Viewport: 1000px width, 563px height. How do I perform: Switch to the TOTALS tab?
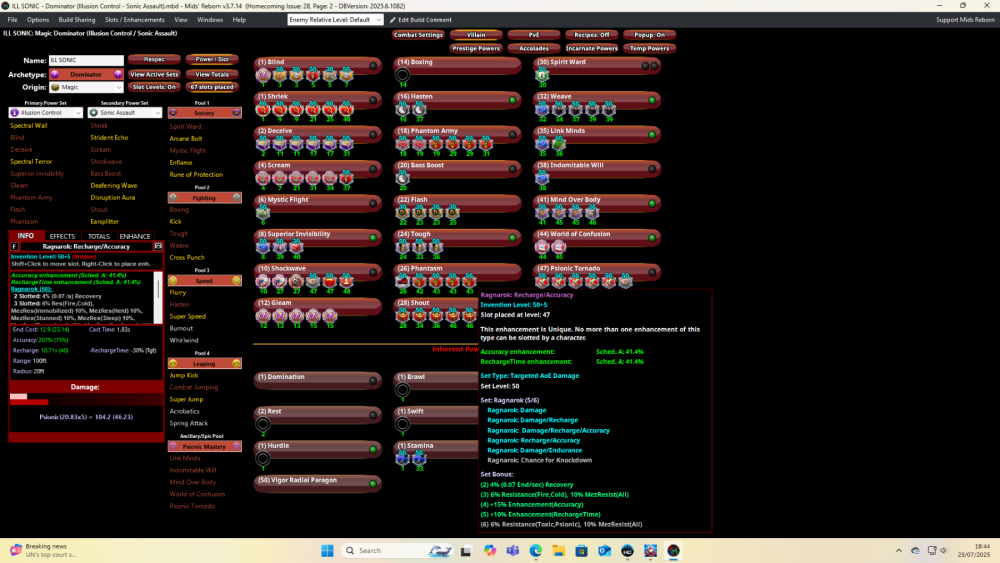[99, 236]
